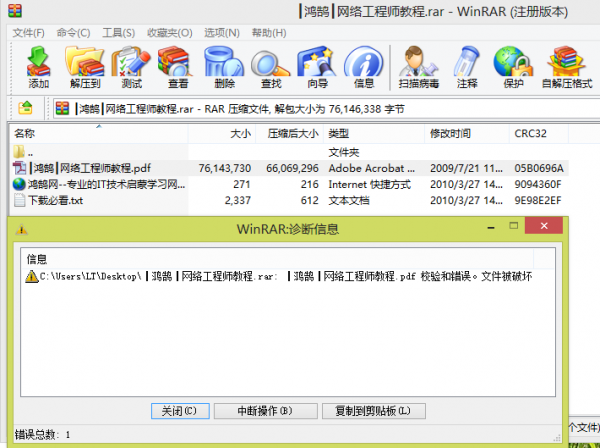Click the 测试 (Test) toolbar icon
Viewport: 600px width, 448px height.
coord(131,67)
